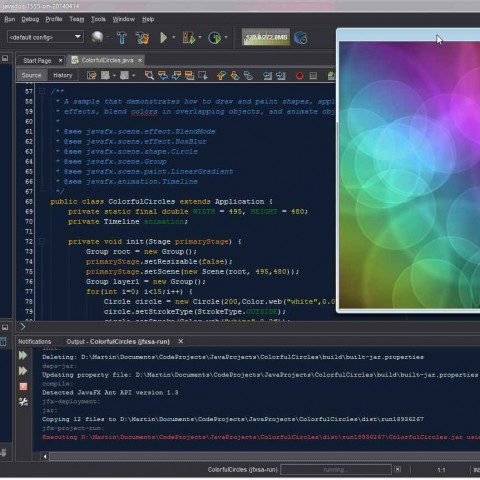Open the Notifications tab

tap(35, 342)
